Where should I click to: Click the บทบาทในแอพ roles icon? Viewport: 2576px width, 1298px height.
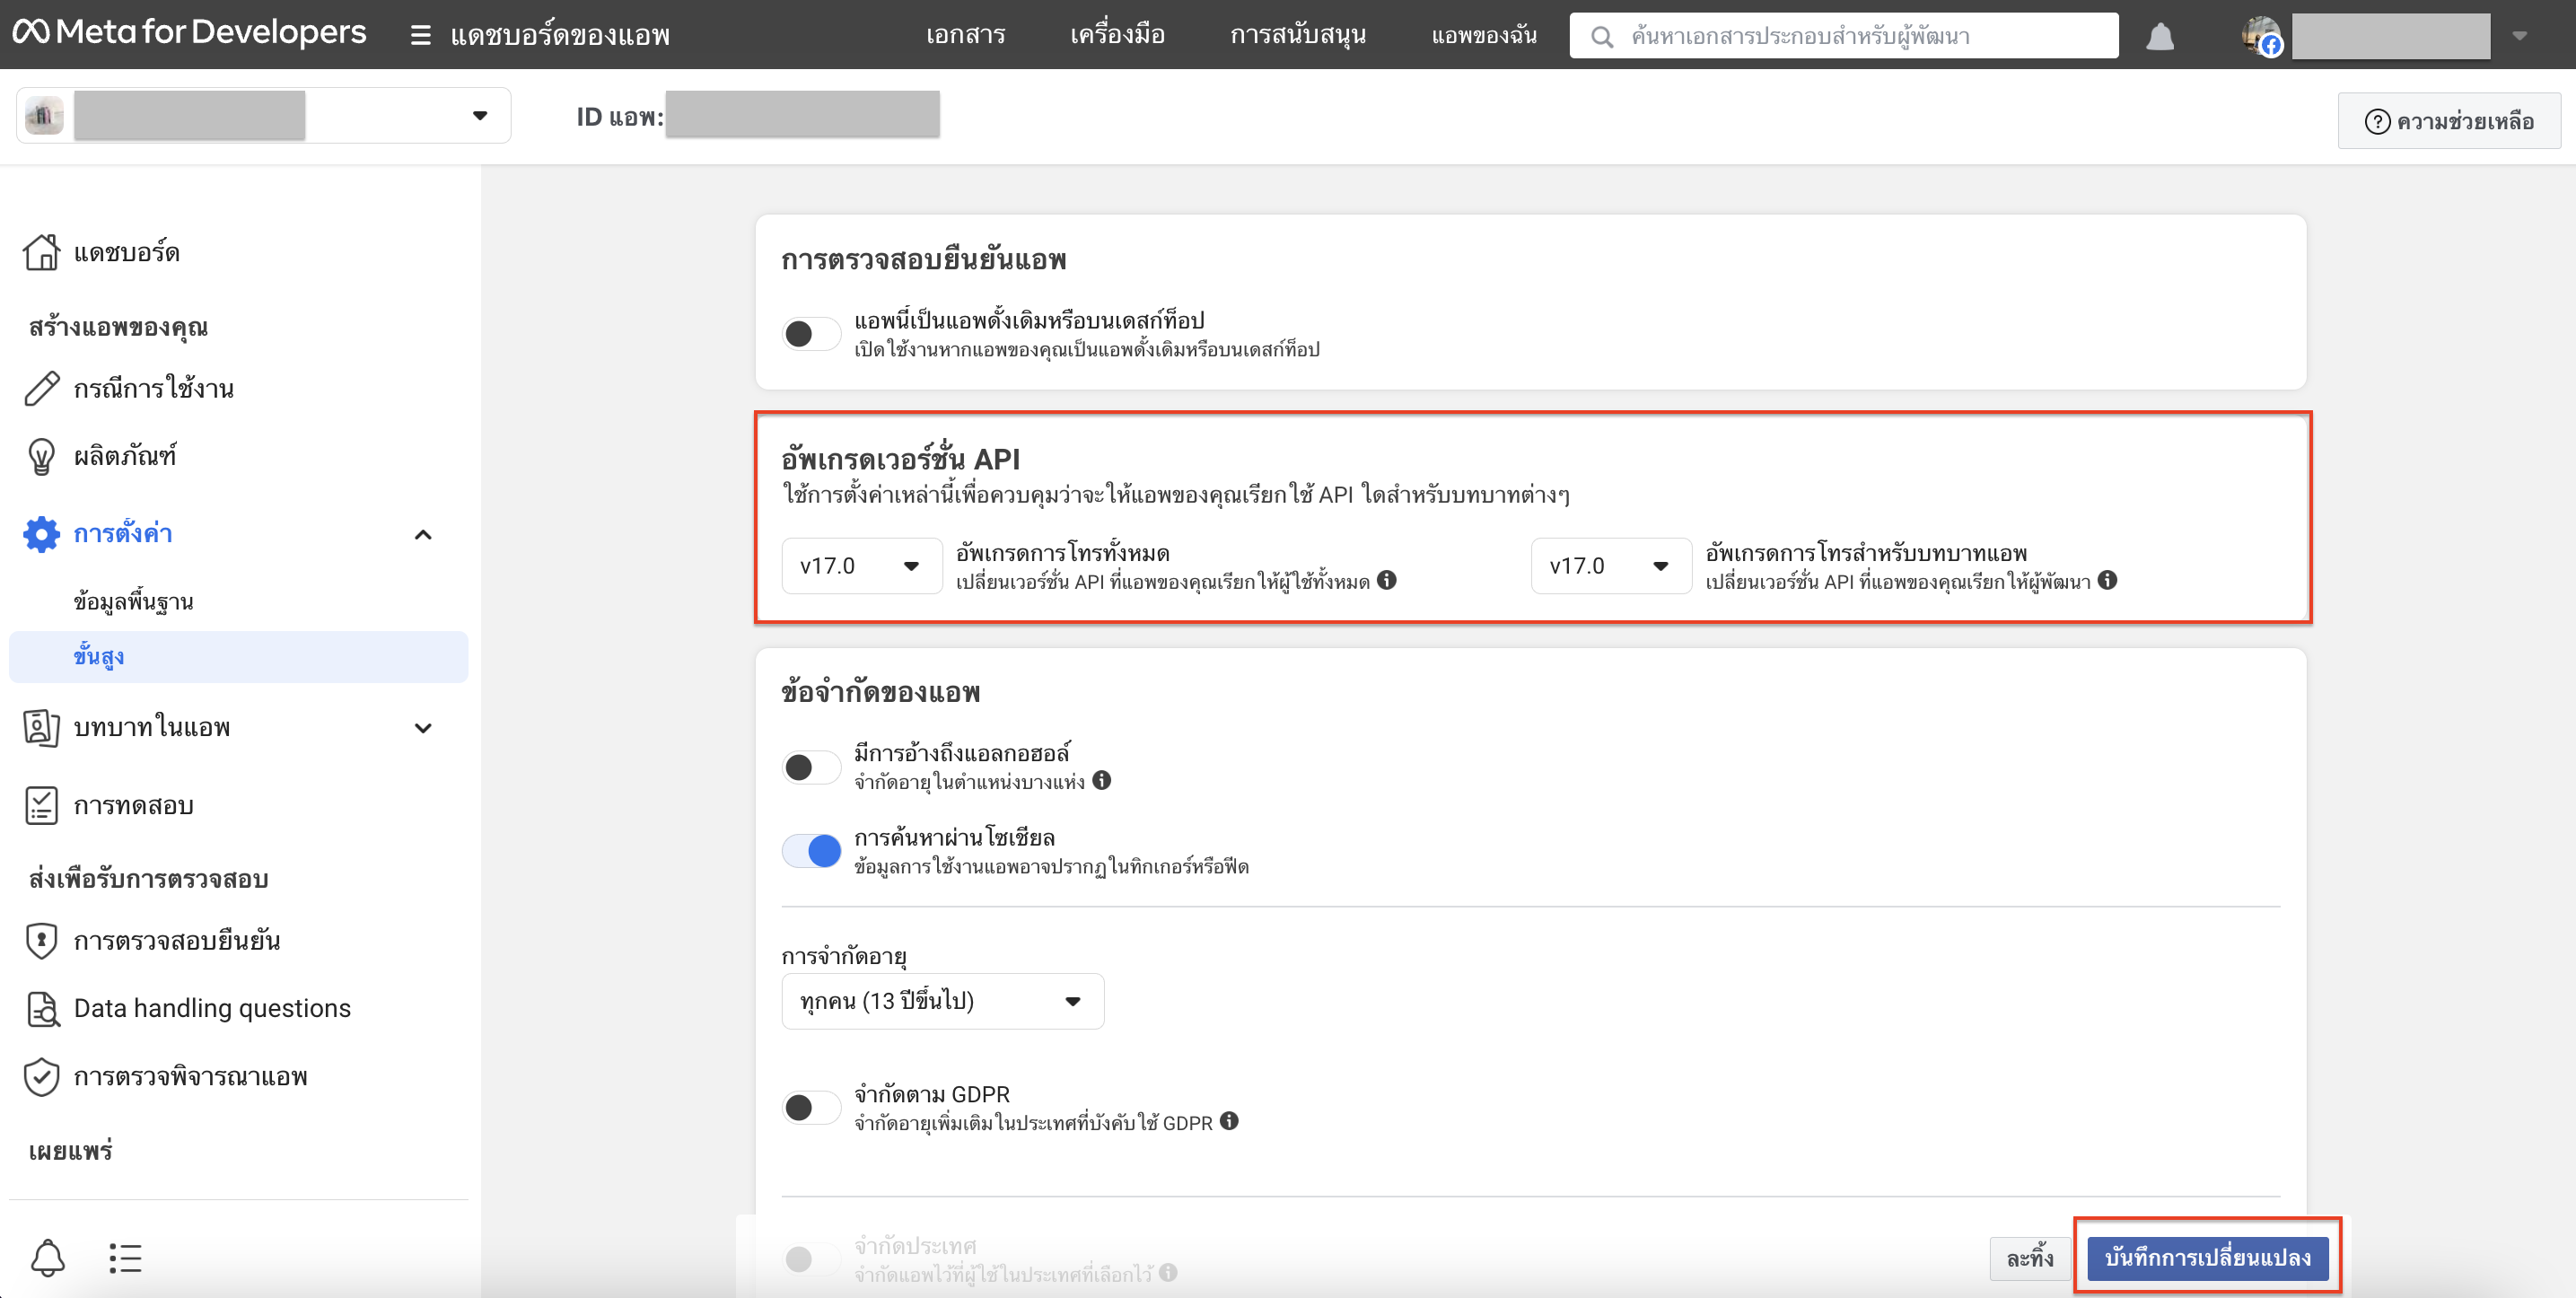pyautogui.click(x=41, y=727)
